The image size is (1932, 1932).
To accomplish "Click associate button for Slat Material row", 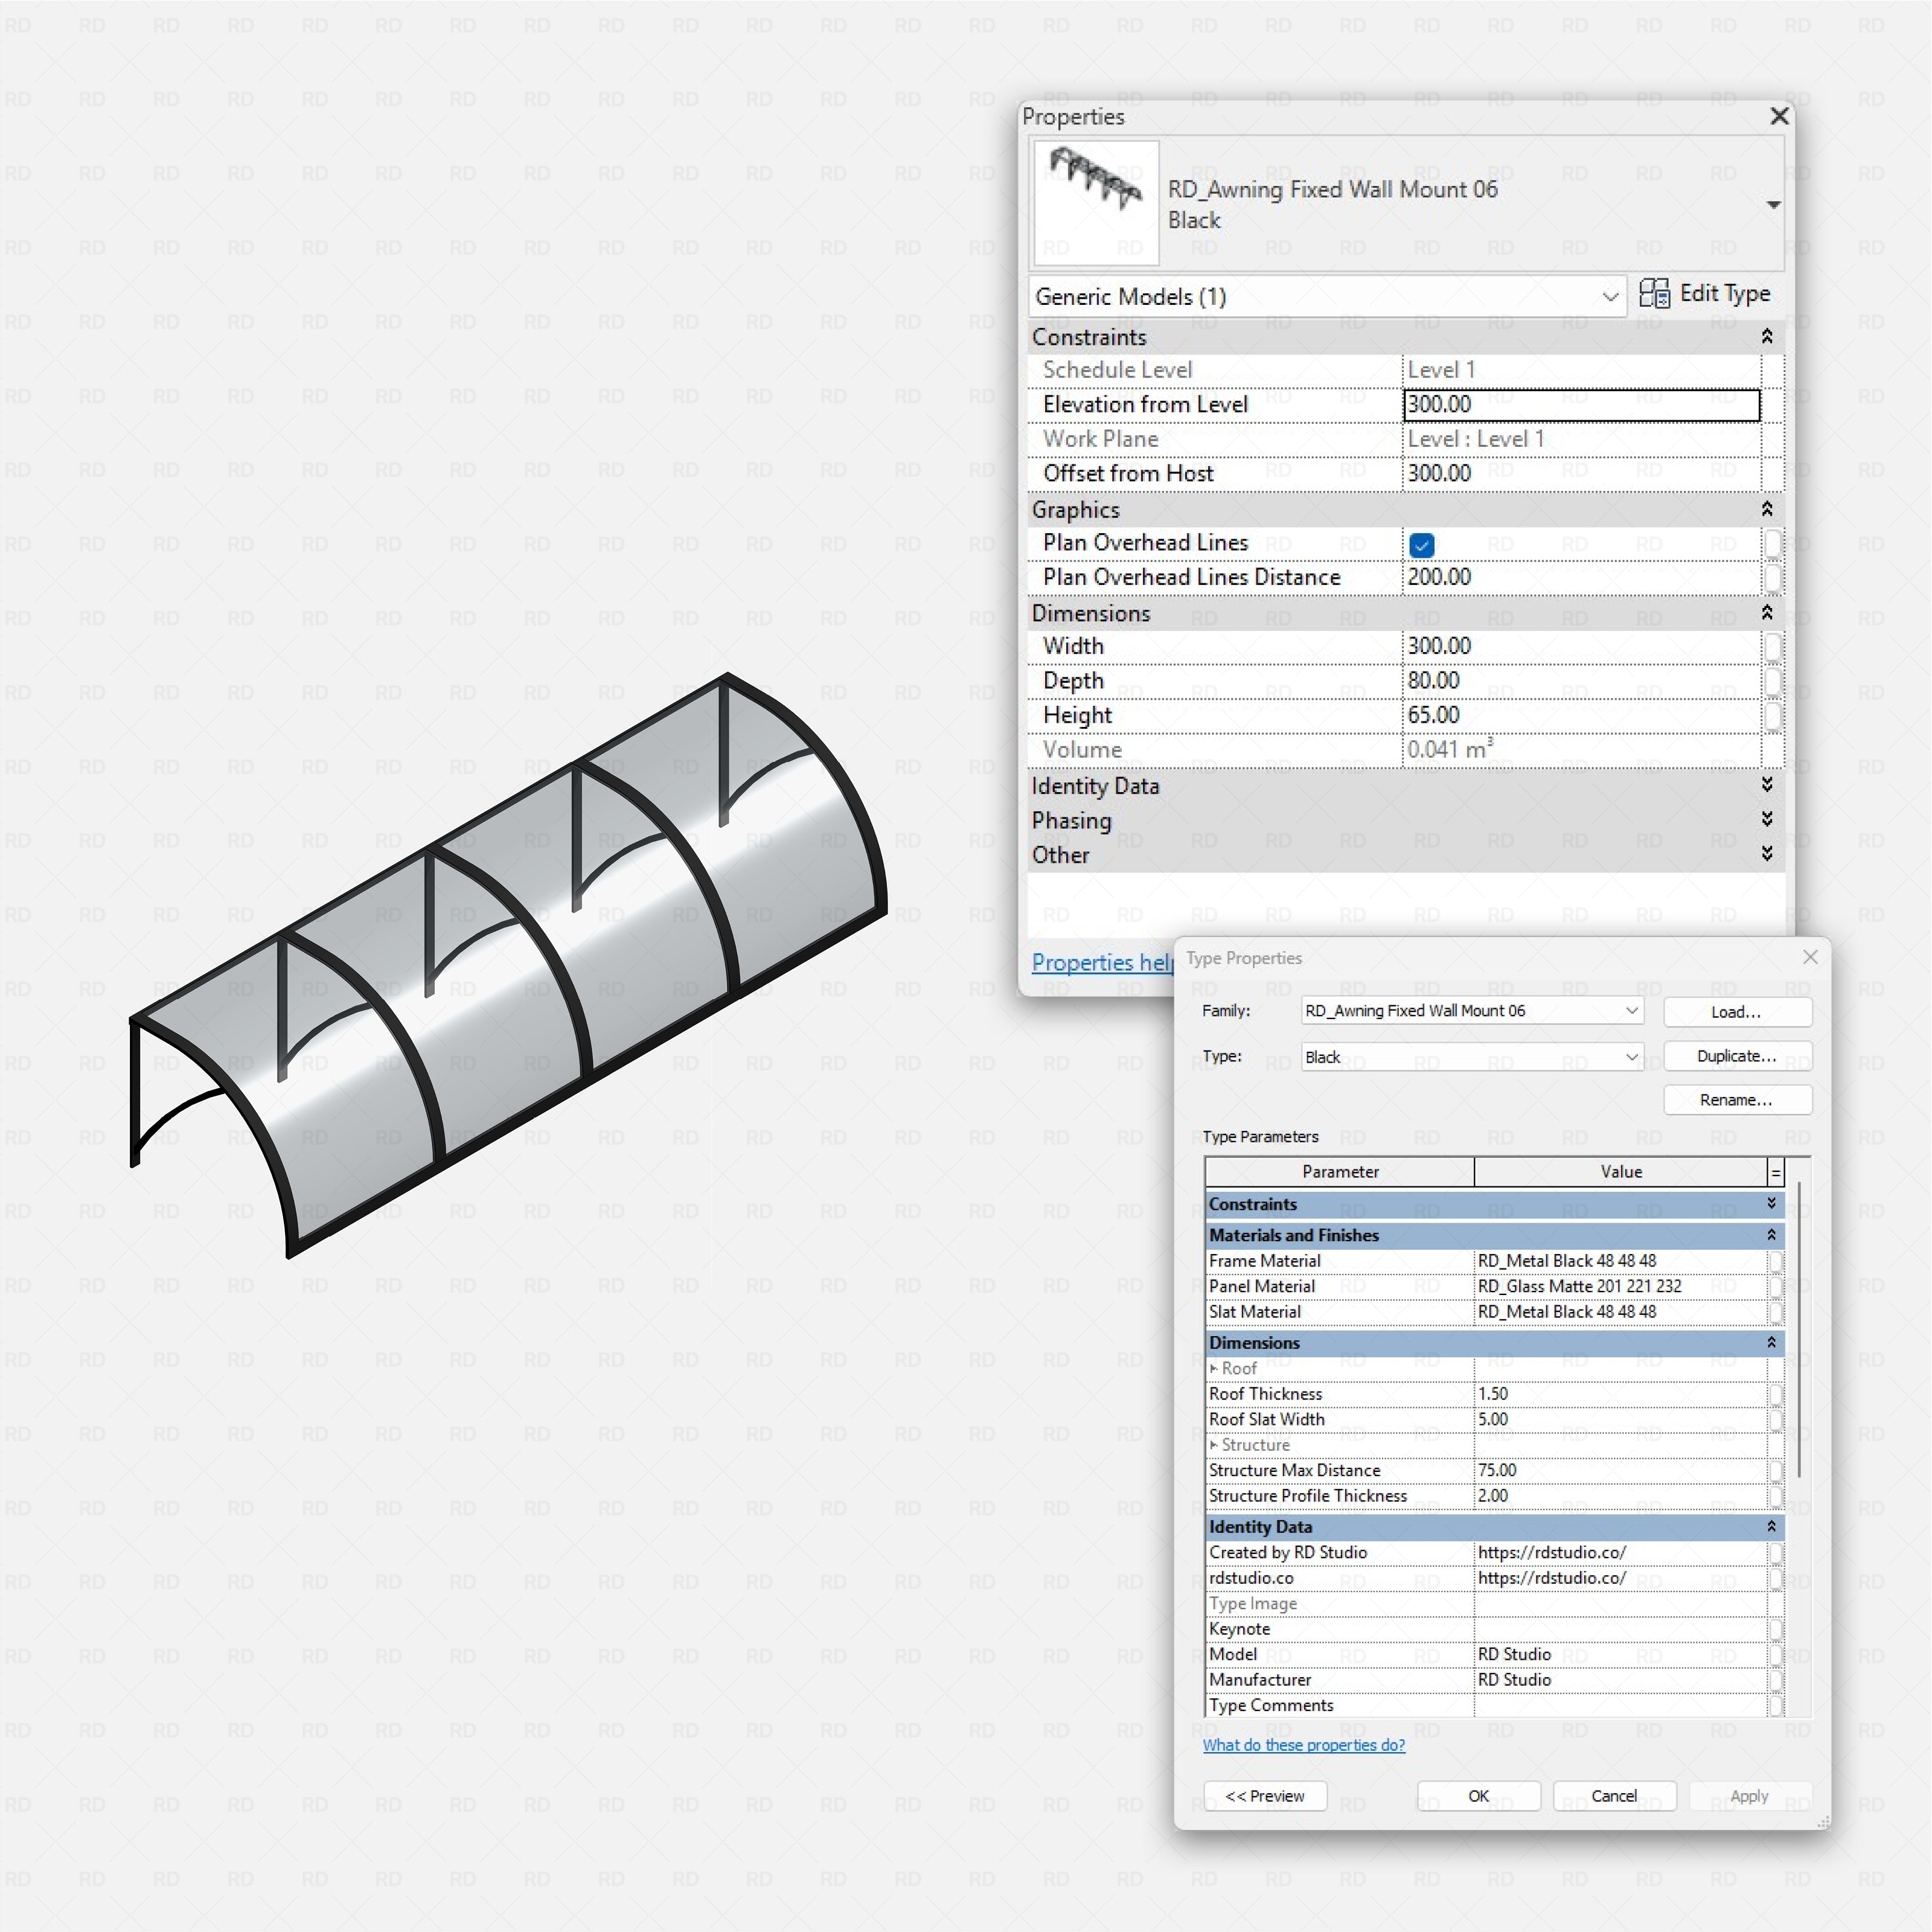I will (1776, 1312).
